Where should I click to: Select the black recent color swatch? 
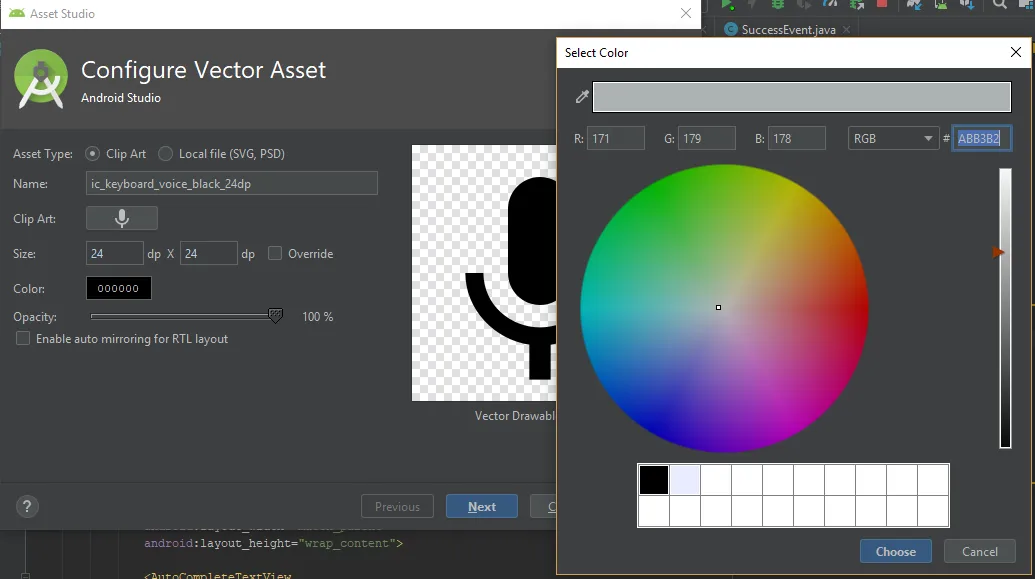pyautogui.click(x=654, y=480)
